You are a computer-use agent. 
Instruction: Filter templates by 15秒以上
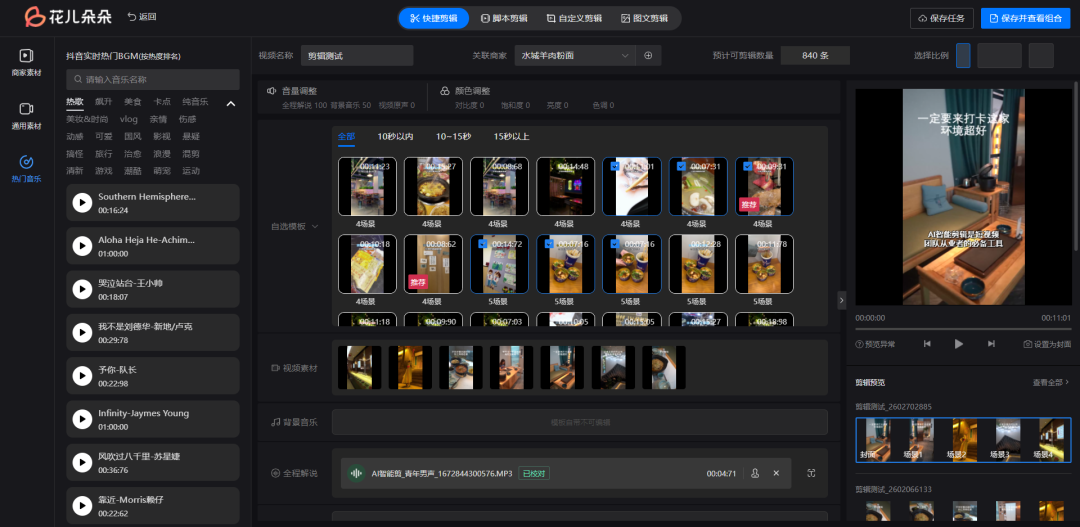[x=512, y=136]
